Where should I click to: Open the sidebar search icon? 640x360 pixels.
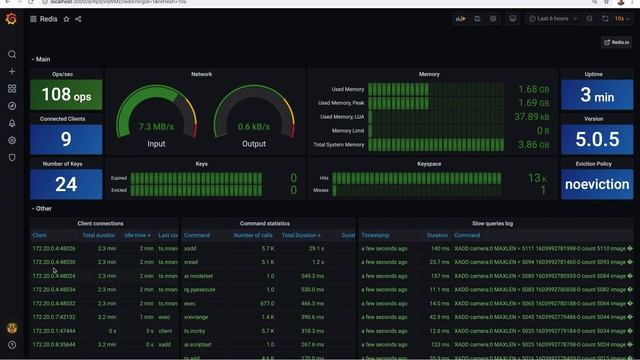click(x=12, y=54)
